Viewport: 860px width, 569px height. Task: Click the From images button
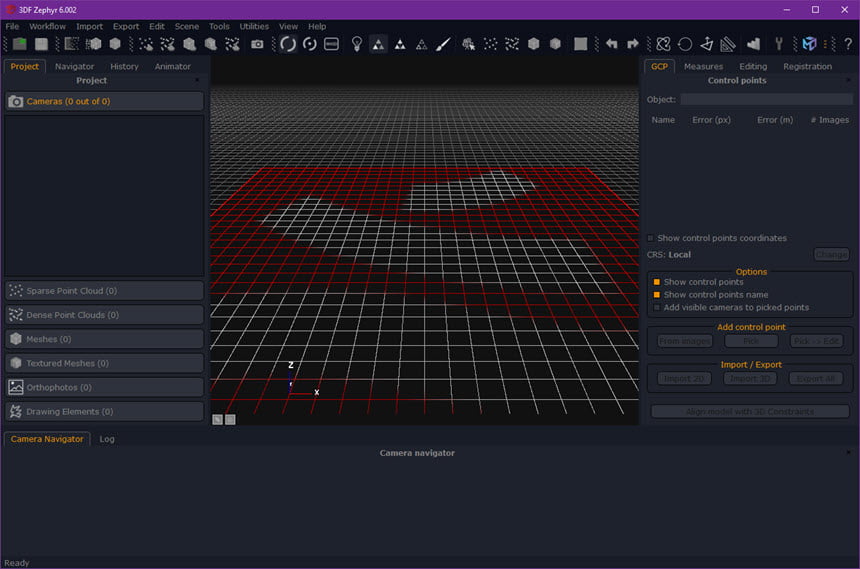[x=684, y=341]
